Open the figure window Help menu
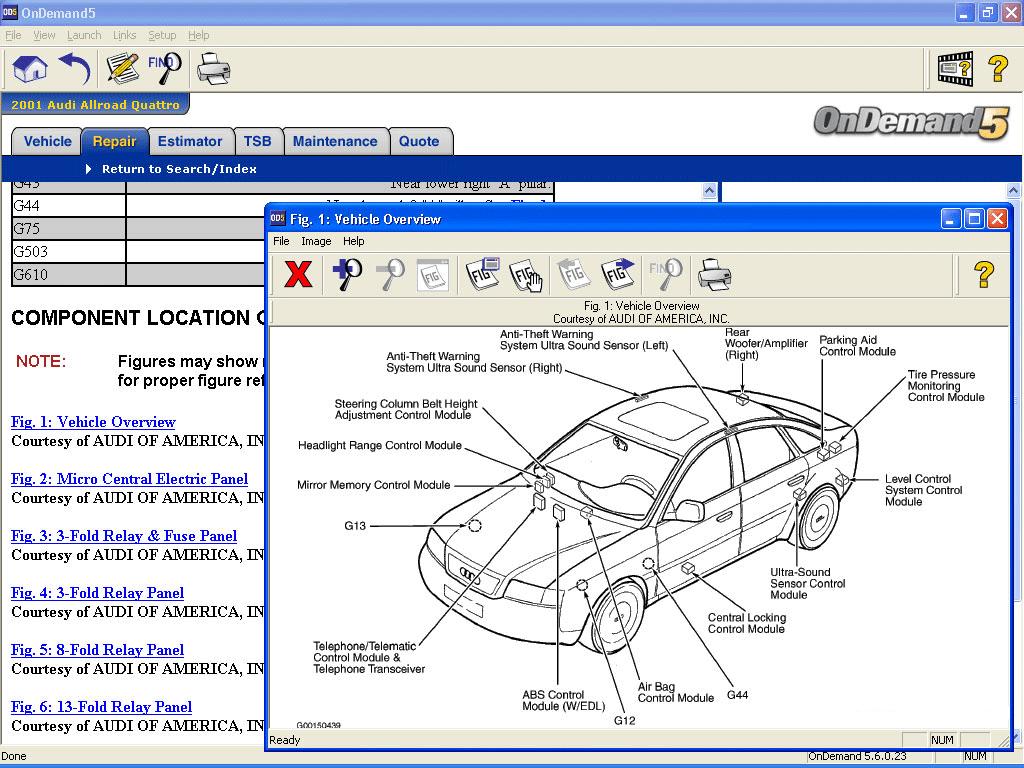 353,241
